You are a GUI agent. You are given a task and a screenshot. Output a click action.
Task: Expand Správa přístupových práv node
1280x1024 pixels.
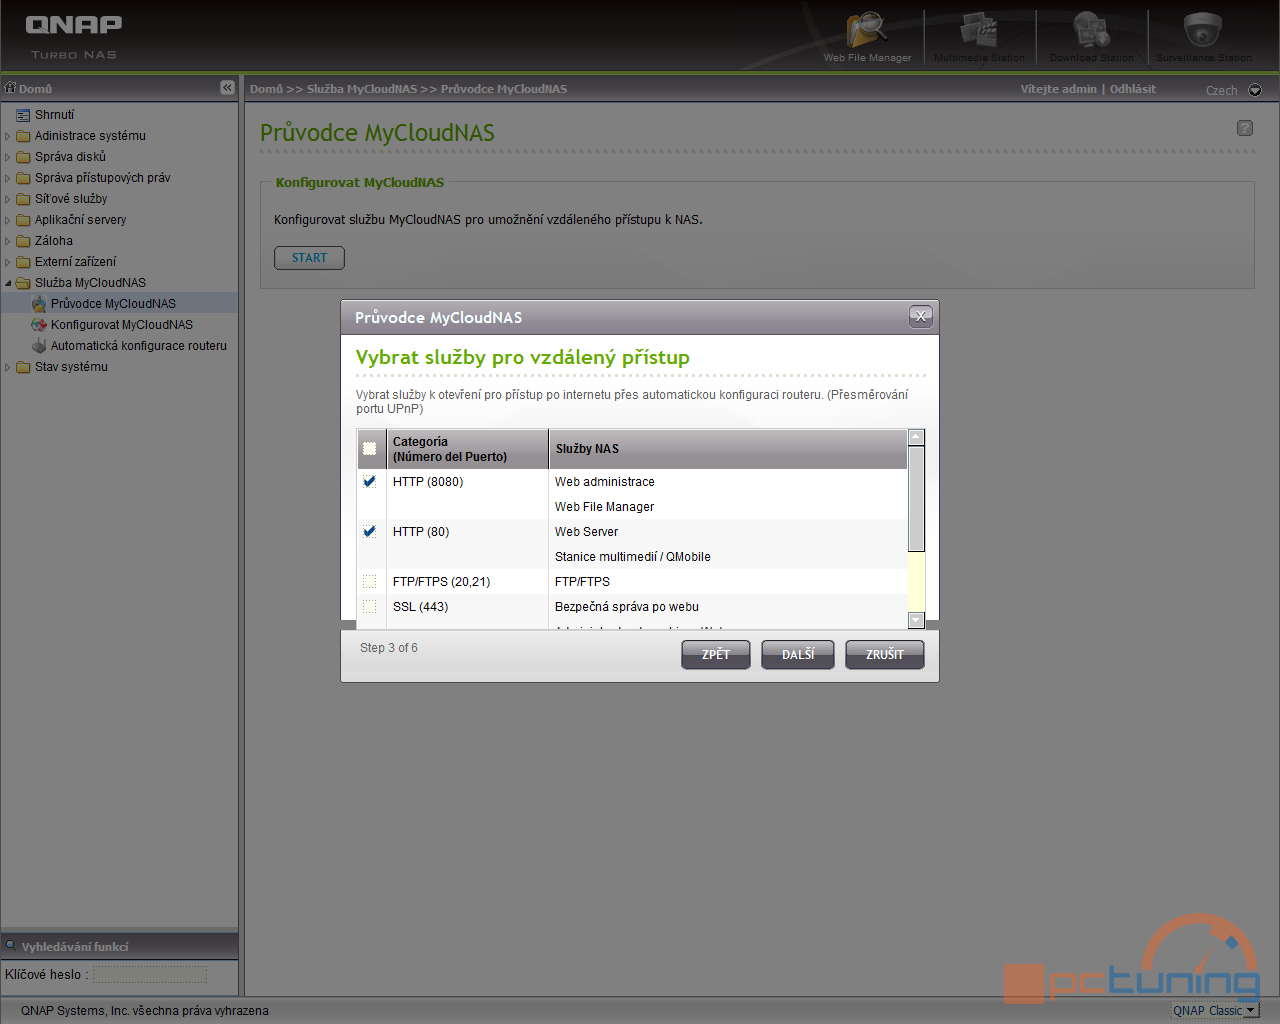coord(8,178)
